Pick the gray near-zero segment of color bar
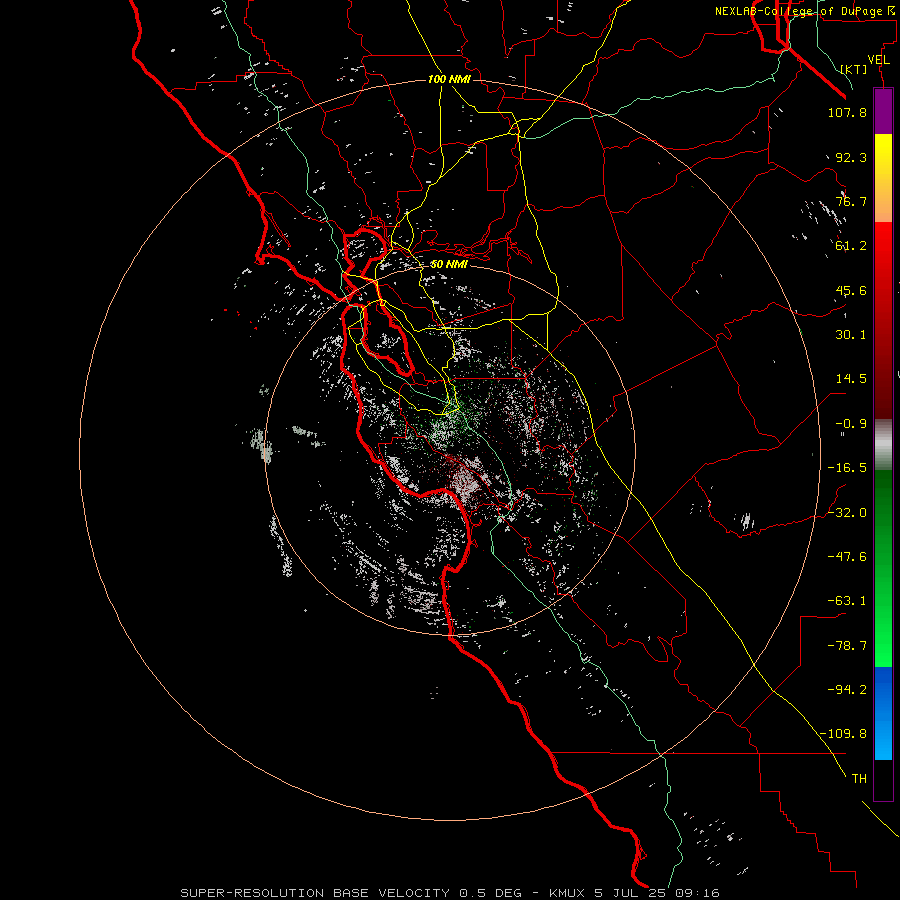The height and width of the screenshot is (900, 900). click(x=883, y=445)
